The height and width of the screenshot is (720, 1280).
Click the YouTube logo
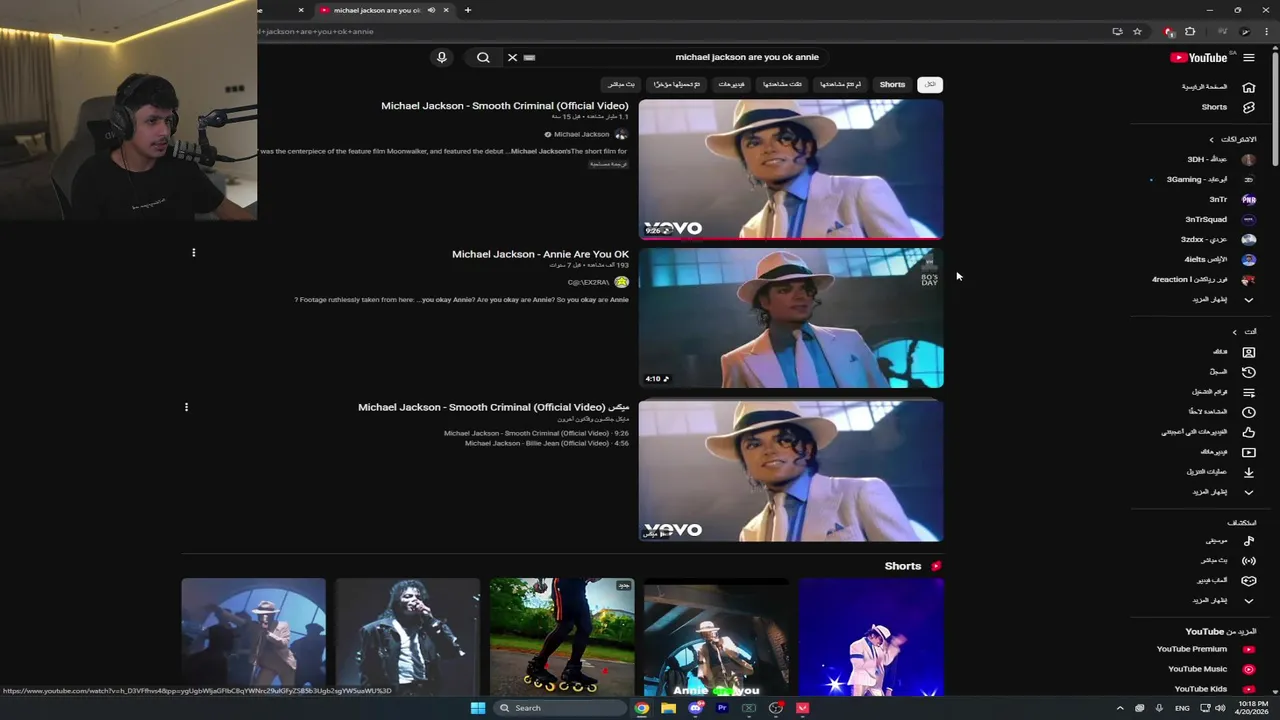pyautogui.click(x=1199, y=58)
